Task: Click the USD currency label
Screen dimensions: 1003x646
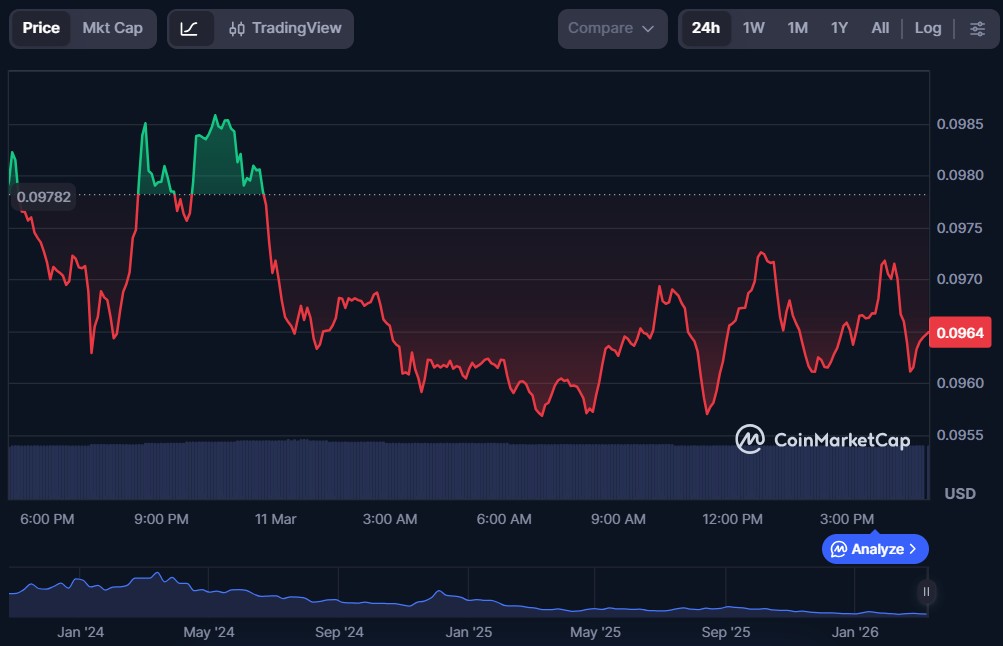Action: click(960, 493)
